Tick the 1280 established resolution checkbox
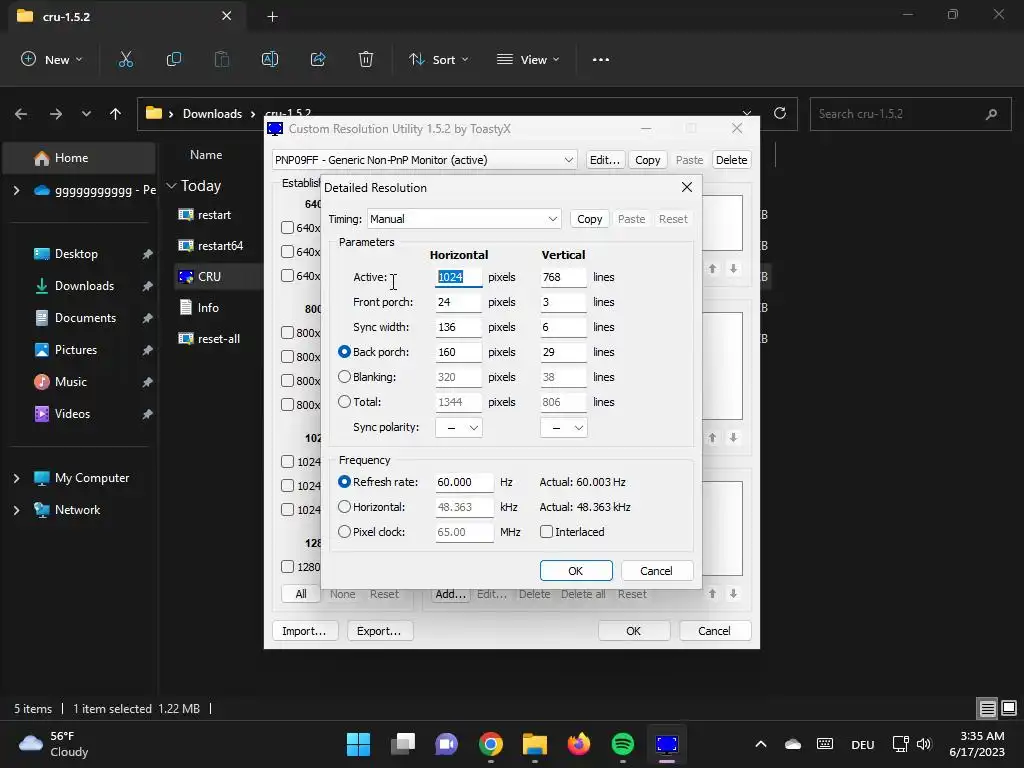The height and width of the screenshot is (768, 1024). (x=287, y=567)
